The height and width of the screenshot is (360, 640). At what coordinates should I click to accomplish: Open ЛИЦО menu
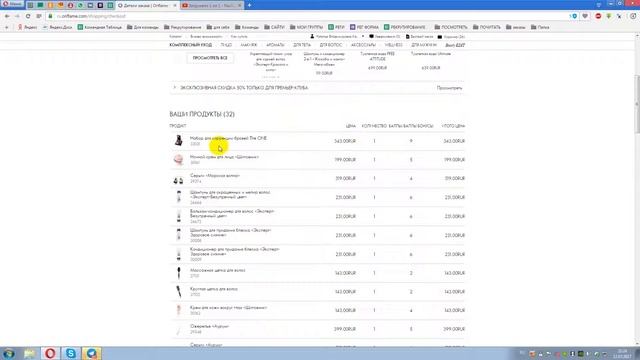pyautogui.click(x=226, y=45)
